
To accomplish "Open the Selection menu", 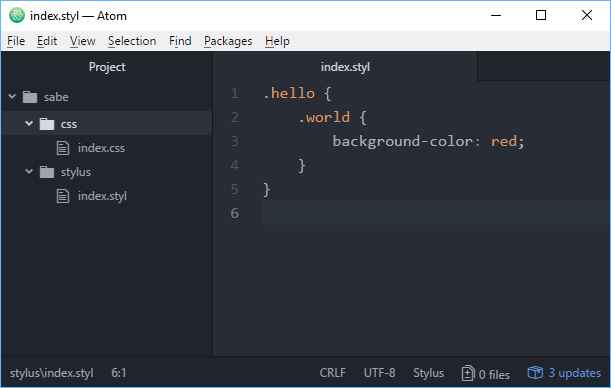I will [x=132, y=41].
